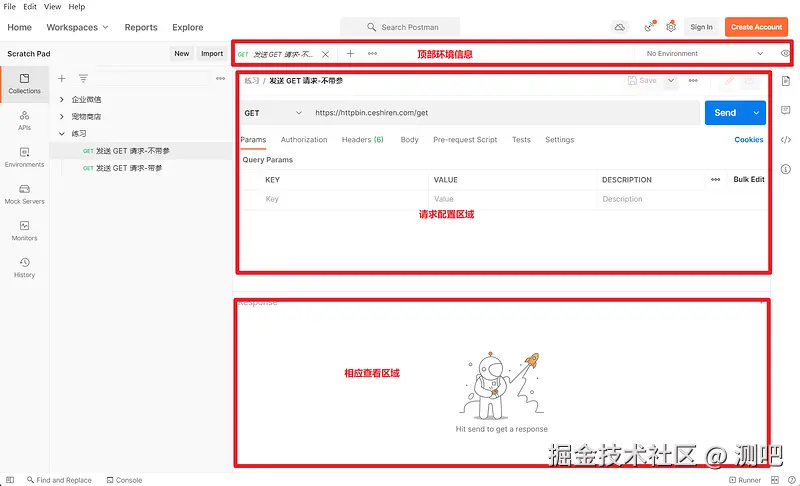Open the Console

coord(124,480)
